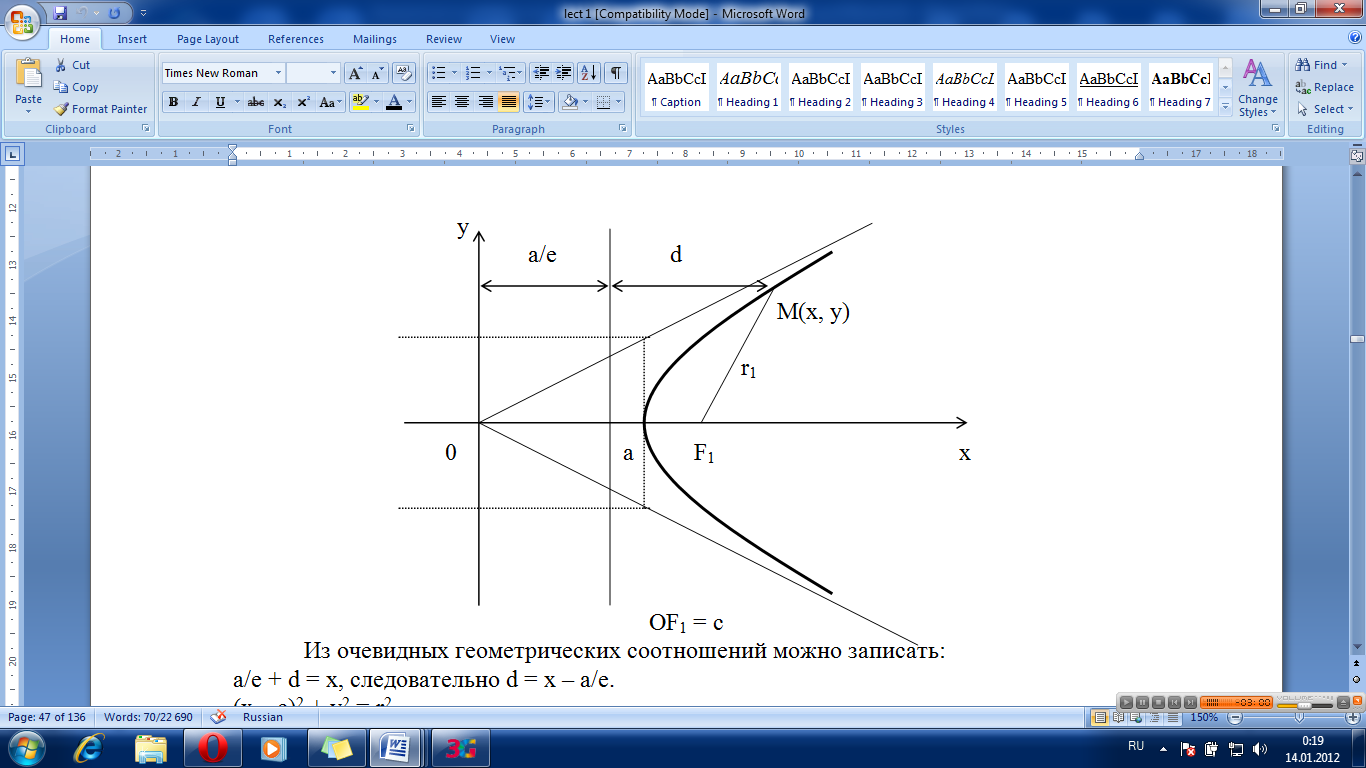This screenshot has height=768, width=1366.
Task: Switch to the Mailings tab
Action: pyautogui.click(x=375, y=39)
